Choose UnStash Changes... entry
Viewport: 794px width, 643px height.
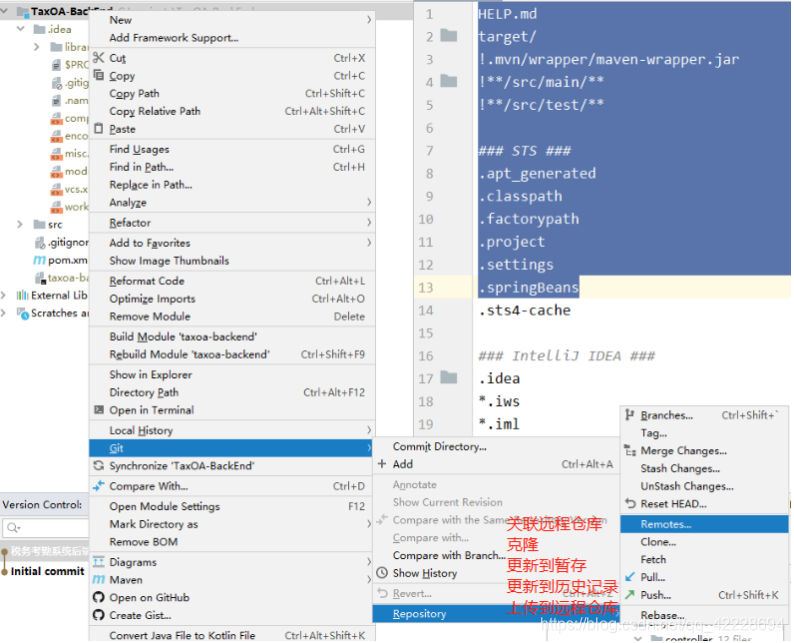[x=704, y=486]
